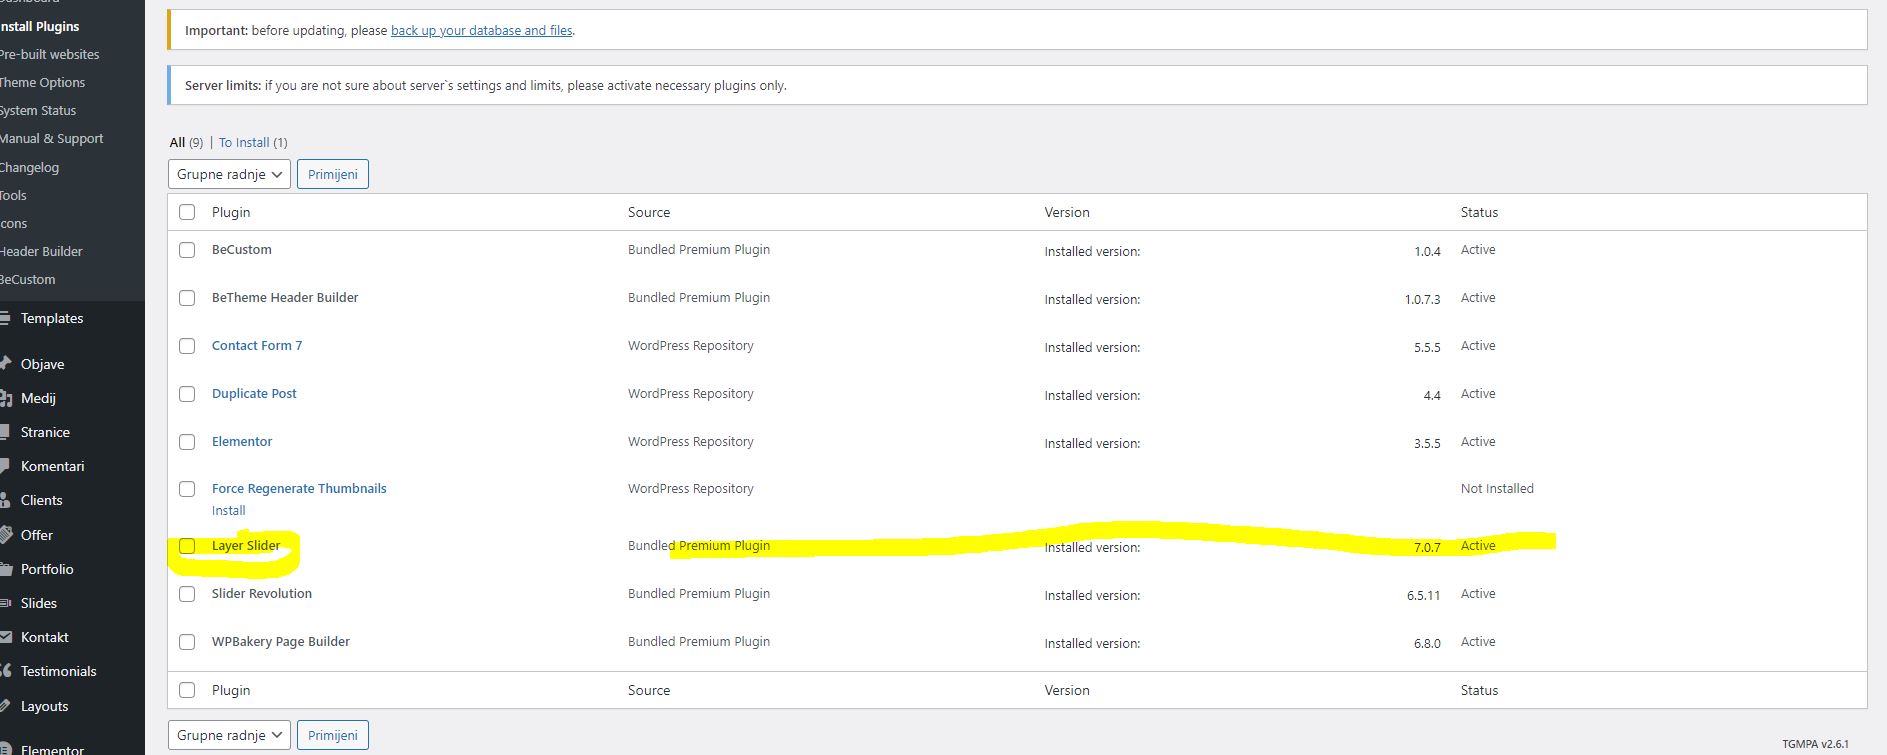Open the Tools submenu item
The image size is (1887, 755).
pos(14,195)
